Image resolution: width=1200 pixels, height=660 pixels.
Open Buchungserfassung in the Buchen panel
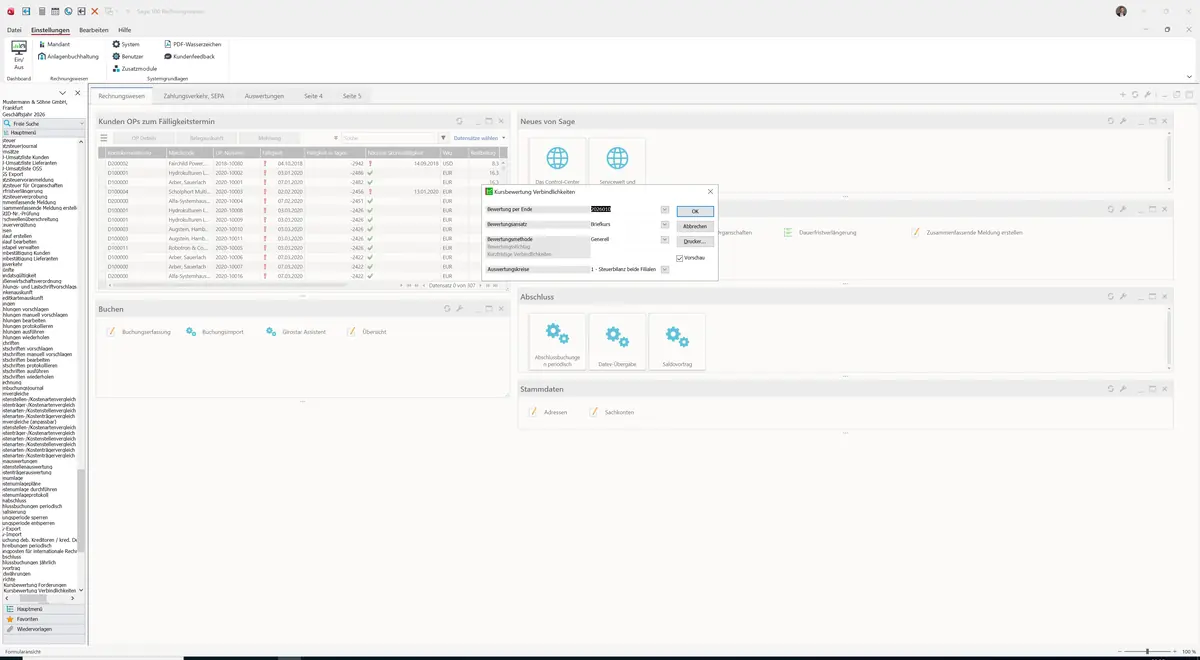coord(139,331)
